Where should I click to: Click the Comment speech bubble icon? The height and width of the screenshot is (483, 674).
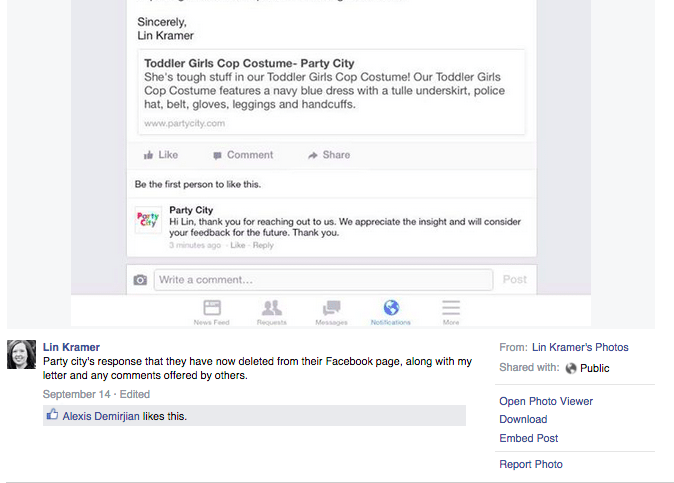(217, 155)
